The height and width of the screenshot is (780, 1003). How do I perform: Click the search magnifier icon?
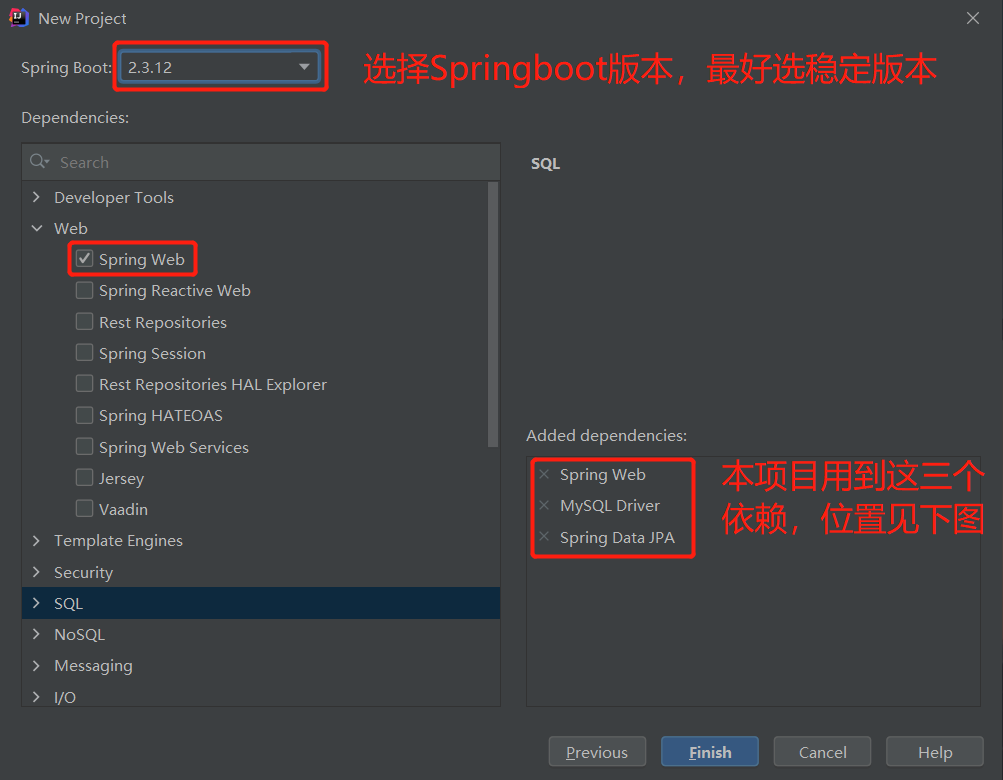(38, 161)
